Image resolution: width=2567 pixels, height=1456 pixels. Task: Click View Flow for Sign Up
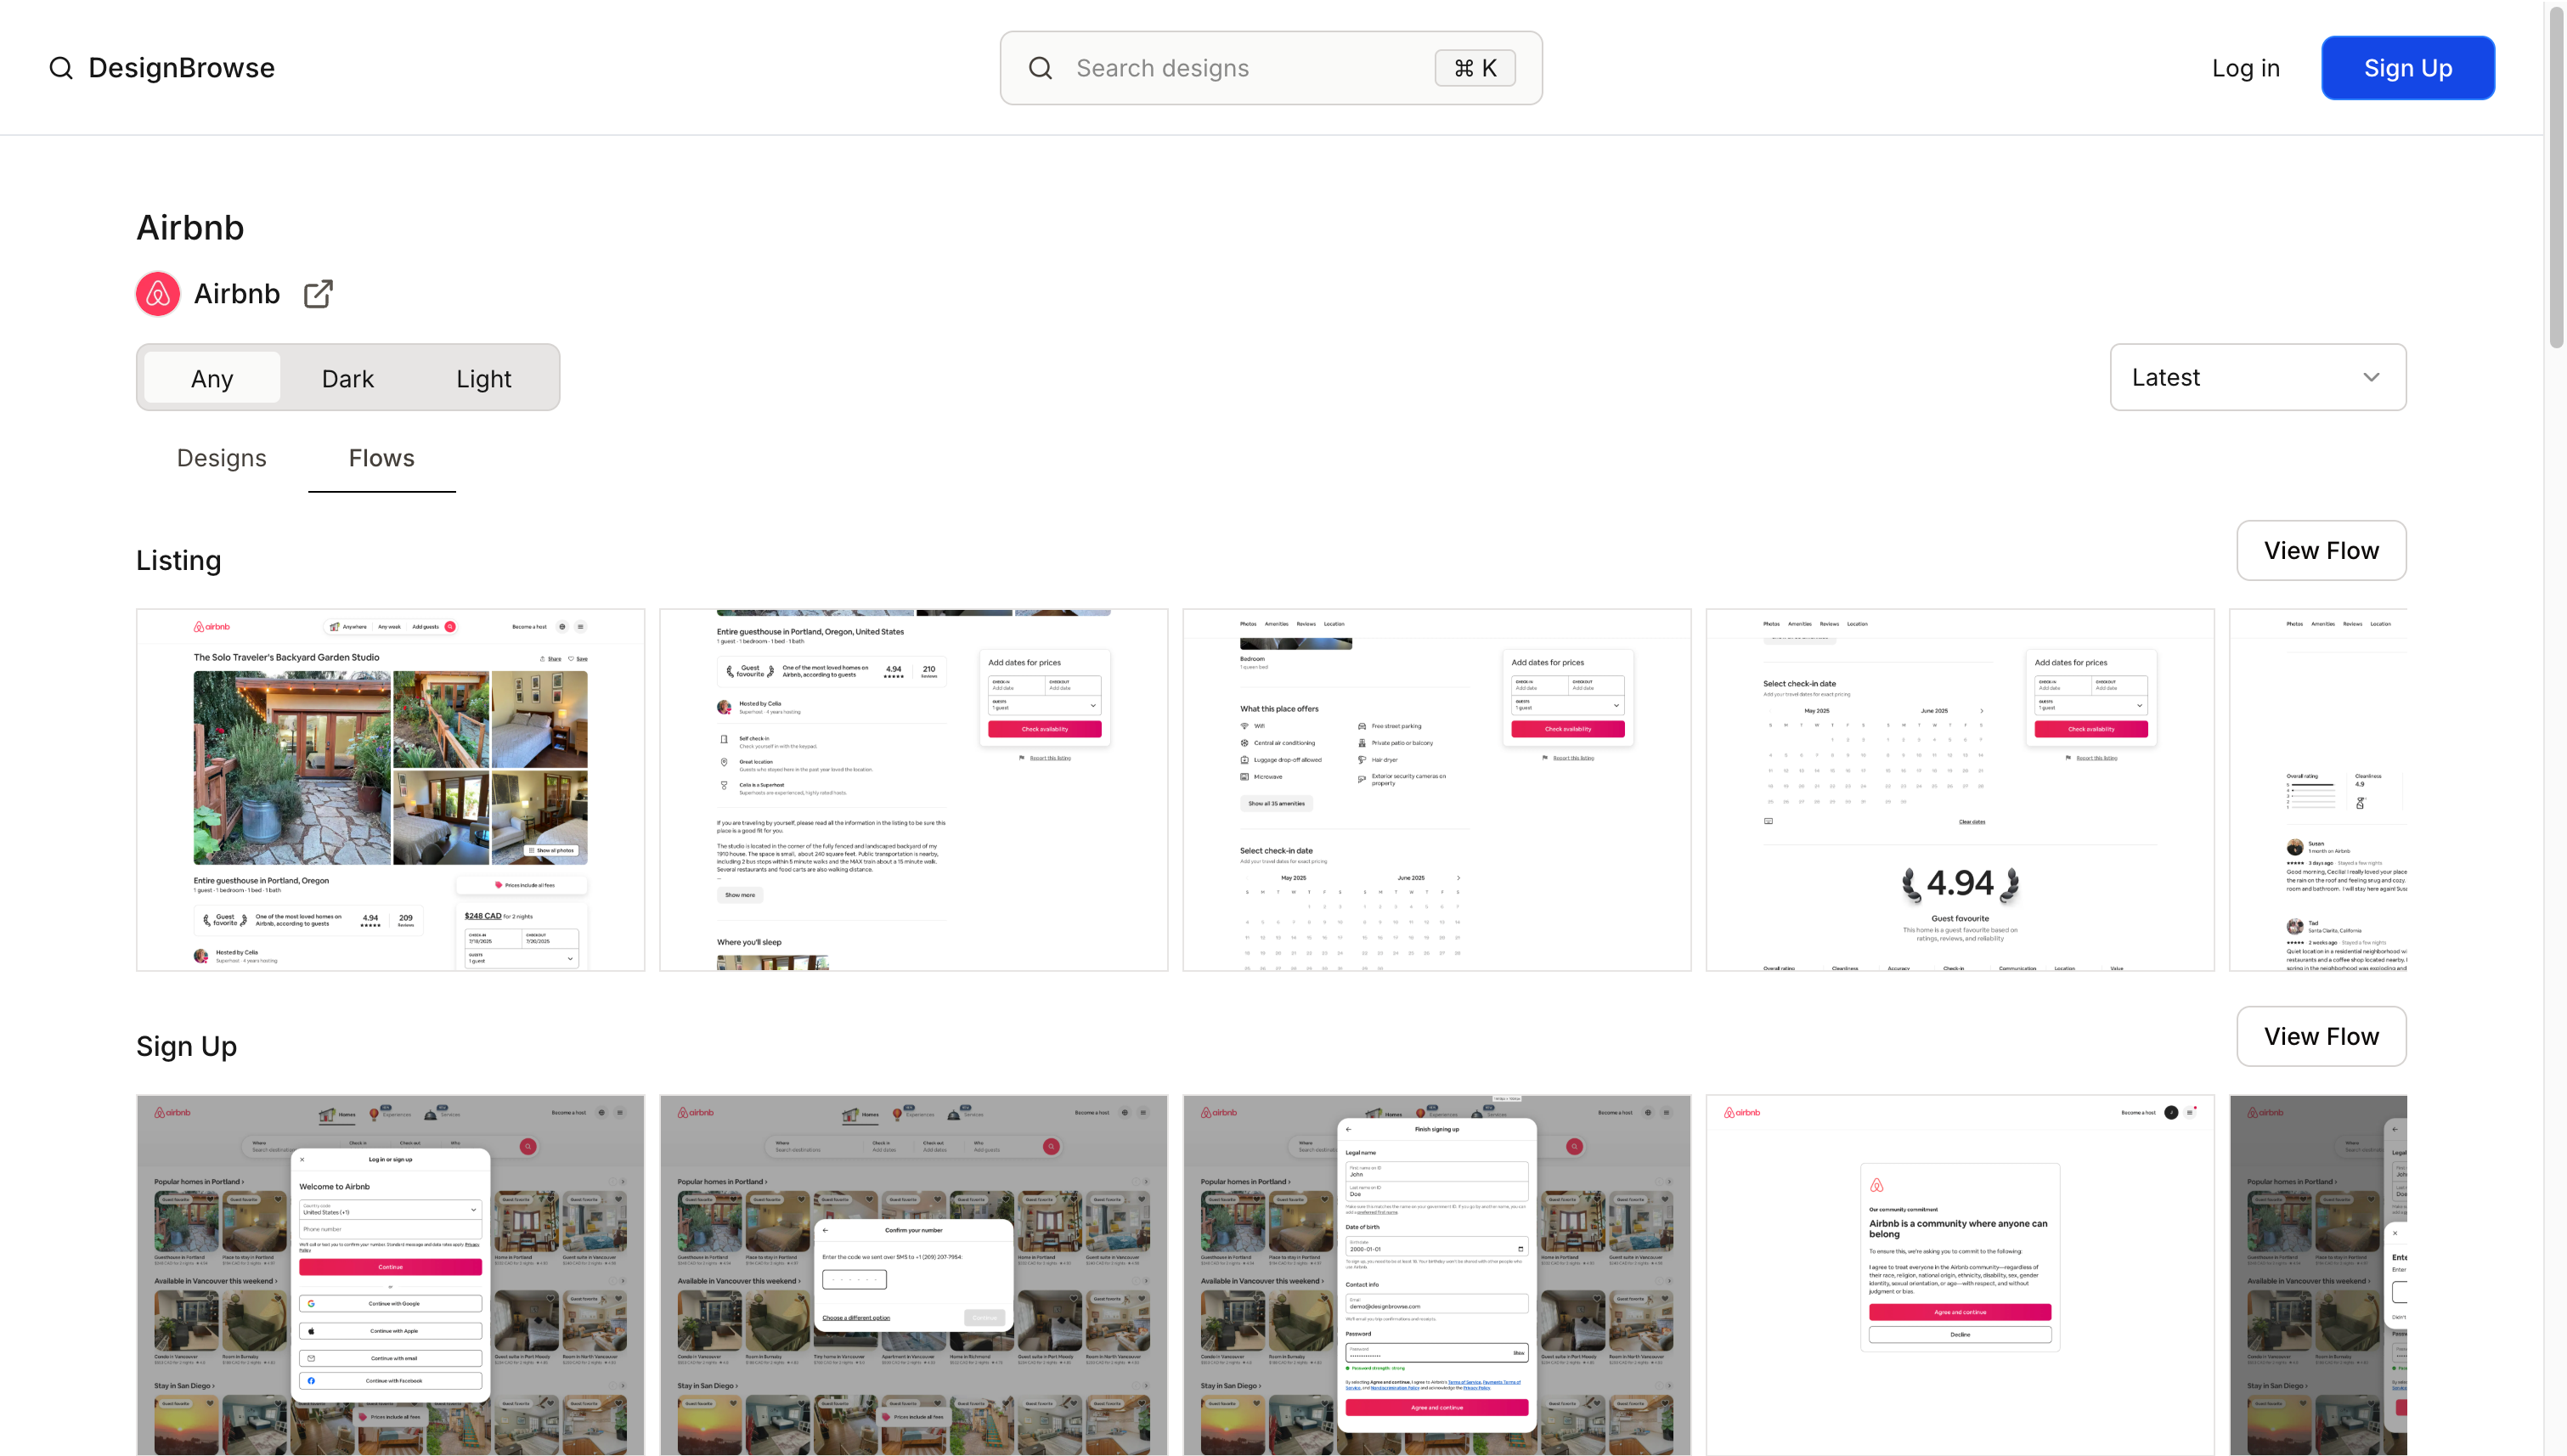coord(2321,1036)
